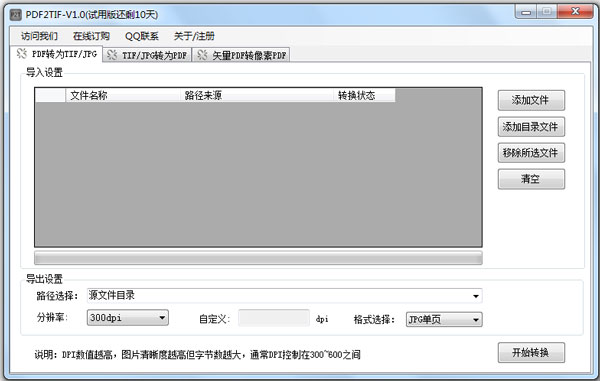Viewport: 600px width, 381px height.
Task: Minimize the PDF2TIF window
Action: click(527, 12)
